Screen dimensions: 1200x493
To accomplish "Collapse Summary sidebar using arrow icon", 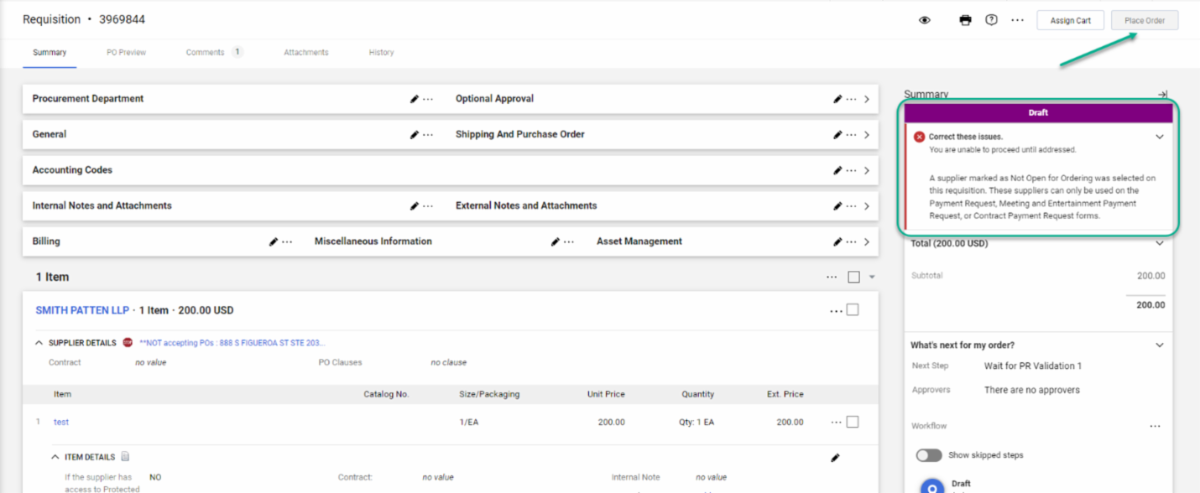I will [1162, 94].
